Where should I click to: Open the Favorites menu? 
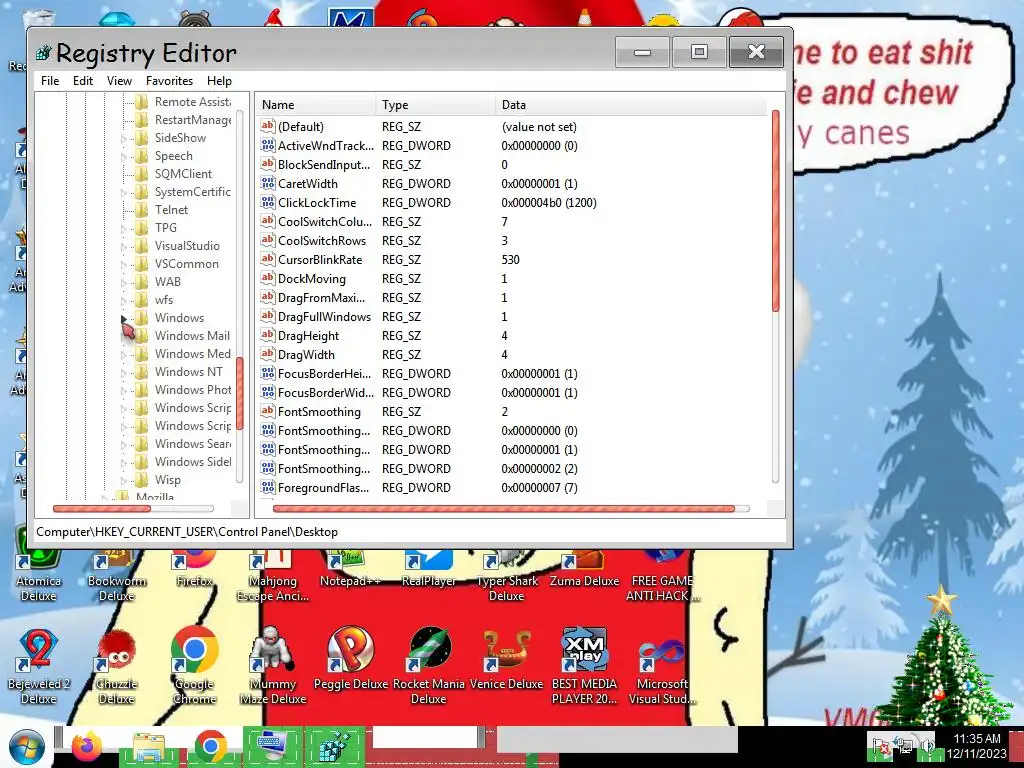169,81
